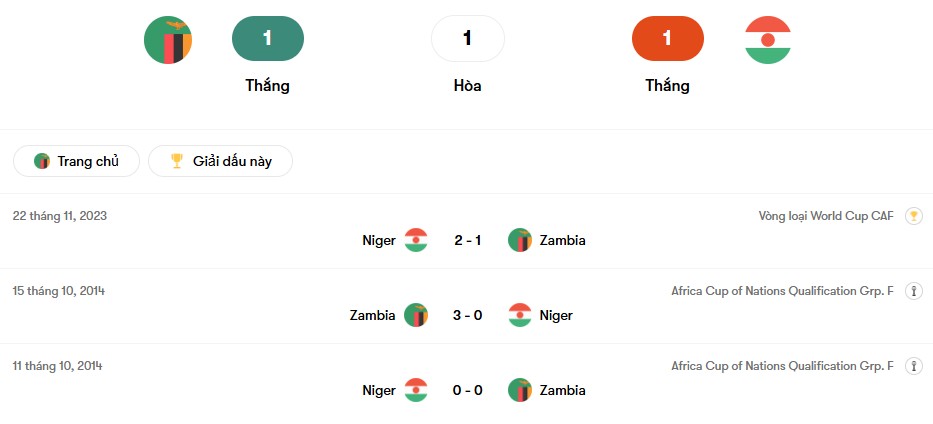Click Niger flag in the 2 - 1 match
The image size is (933, 424).
pyautogui.click(x=416, y=240)
